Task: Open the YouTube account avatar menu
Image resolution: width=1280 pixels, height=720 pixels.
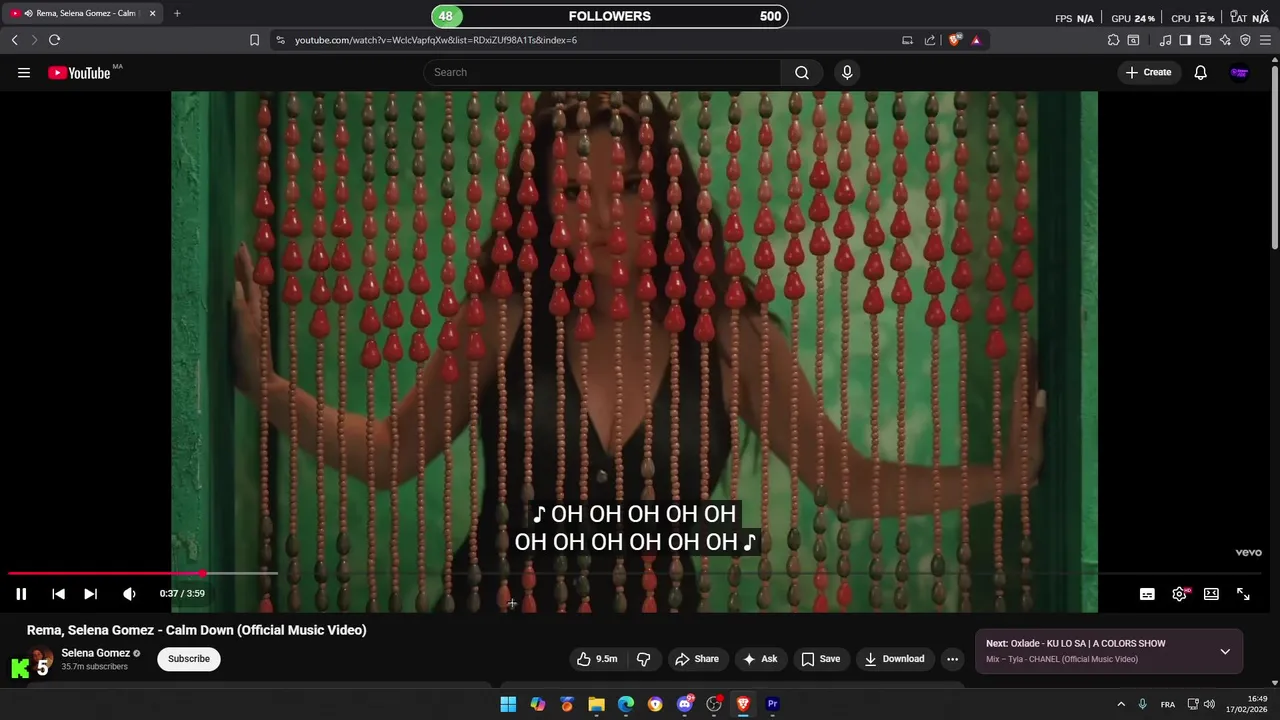Action: pyautogui.click(x=1239, y=72)
